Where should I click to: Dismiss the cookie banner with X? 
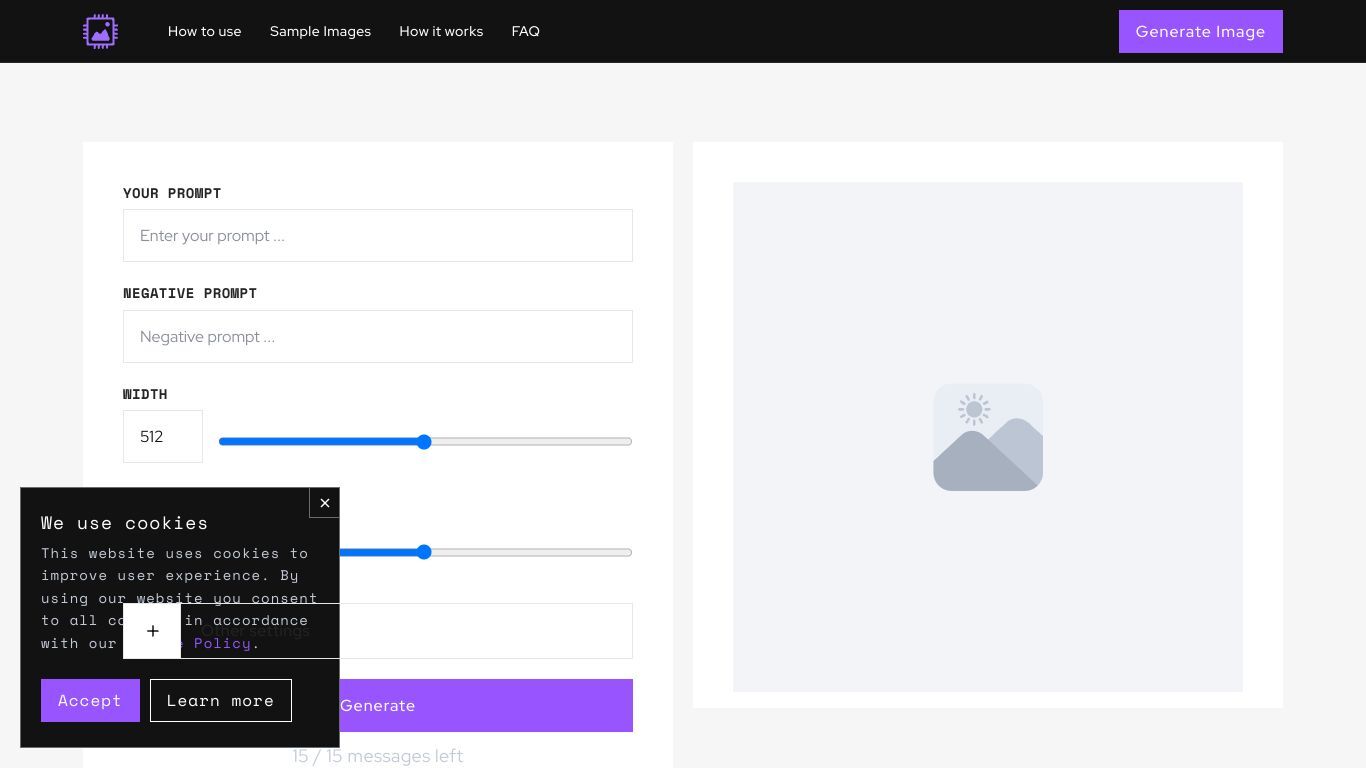pos(324,503)
